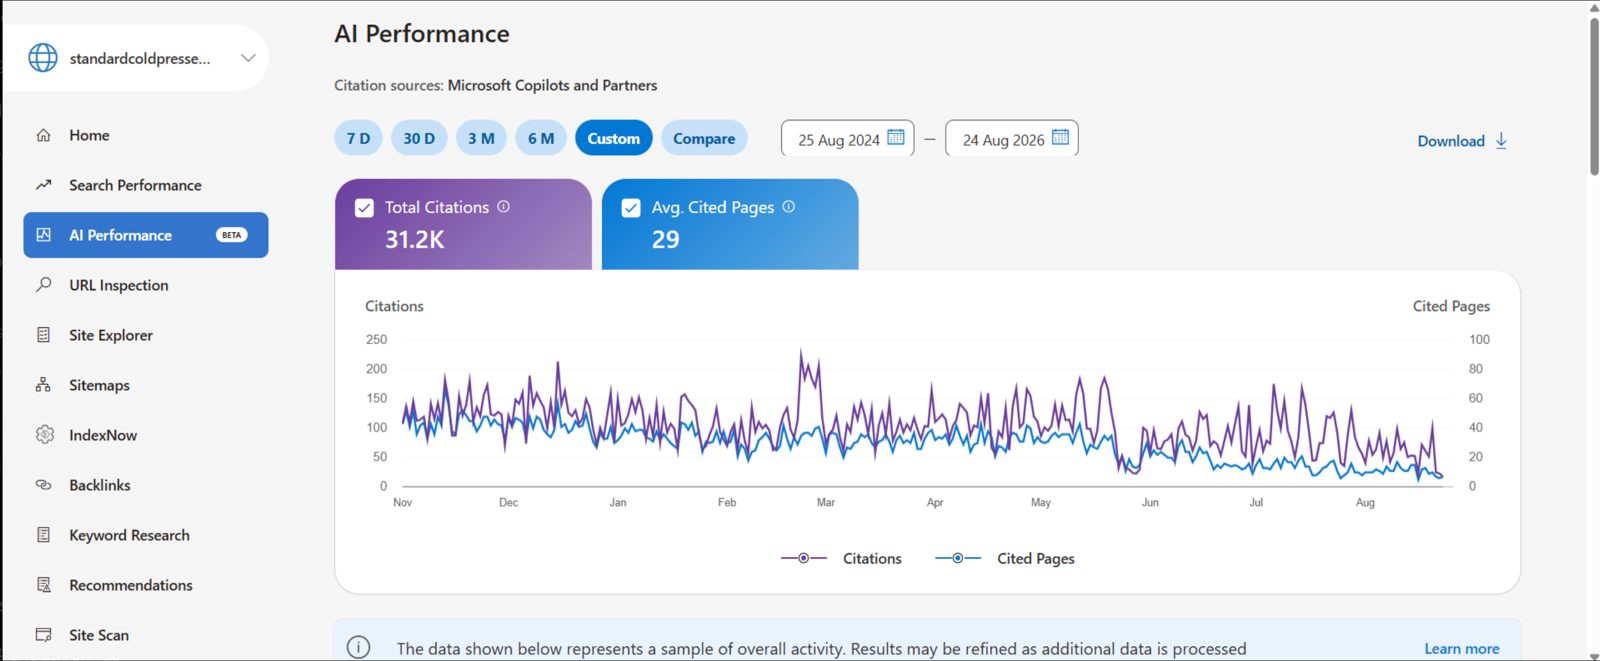Viewport: 1600px width, 661px height.
Task: Click the info icon in notice banner
Action: [x=358, y=648]
